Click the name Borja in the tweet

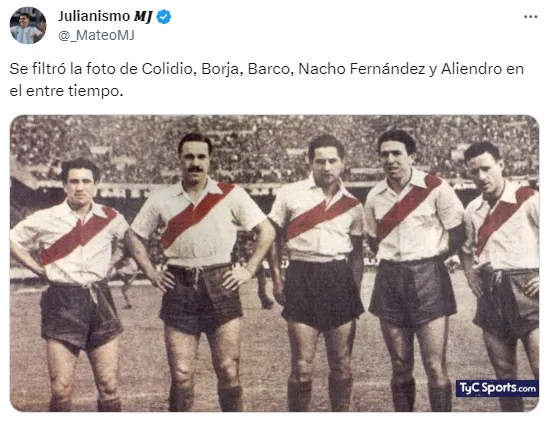(x=222, y=69)
